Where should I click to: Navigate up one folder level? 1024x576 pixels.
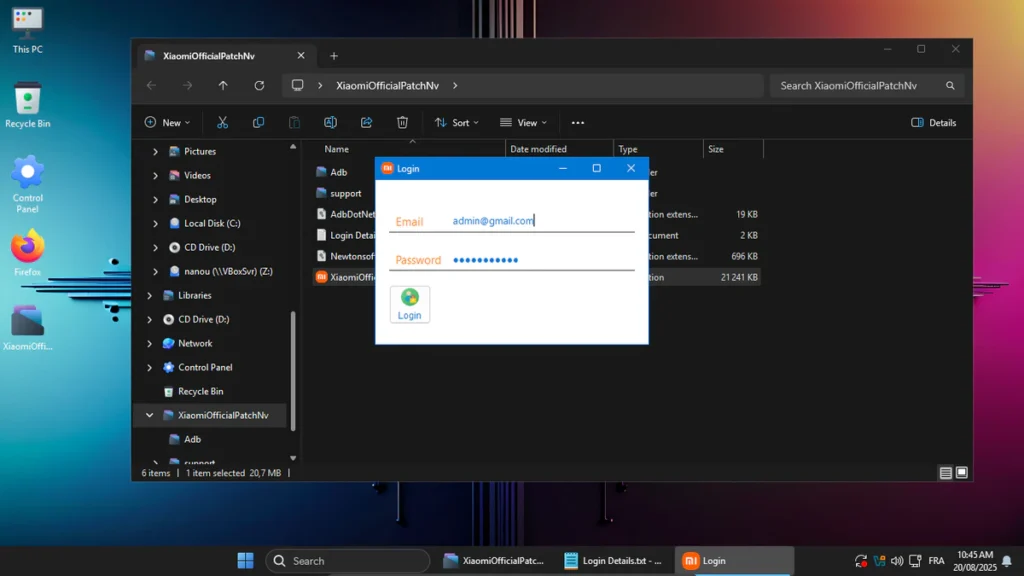click(223, 86)
